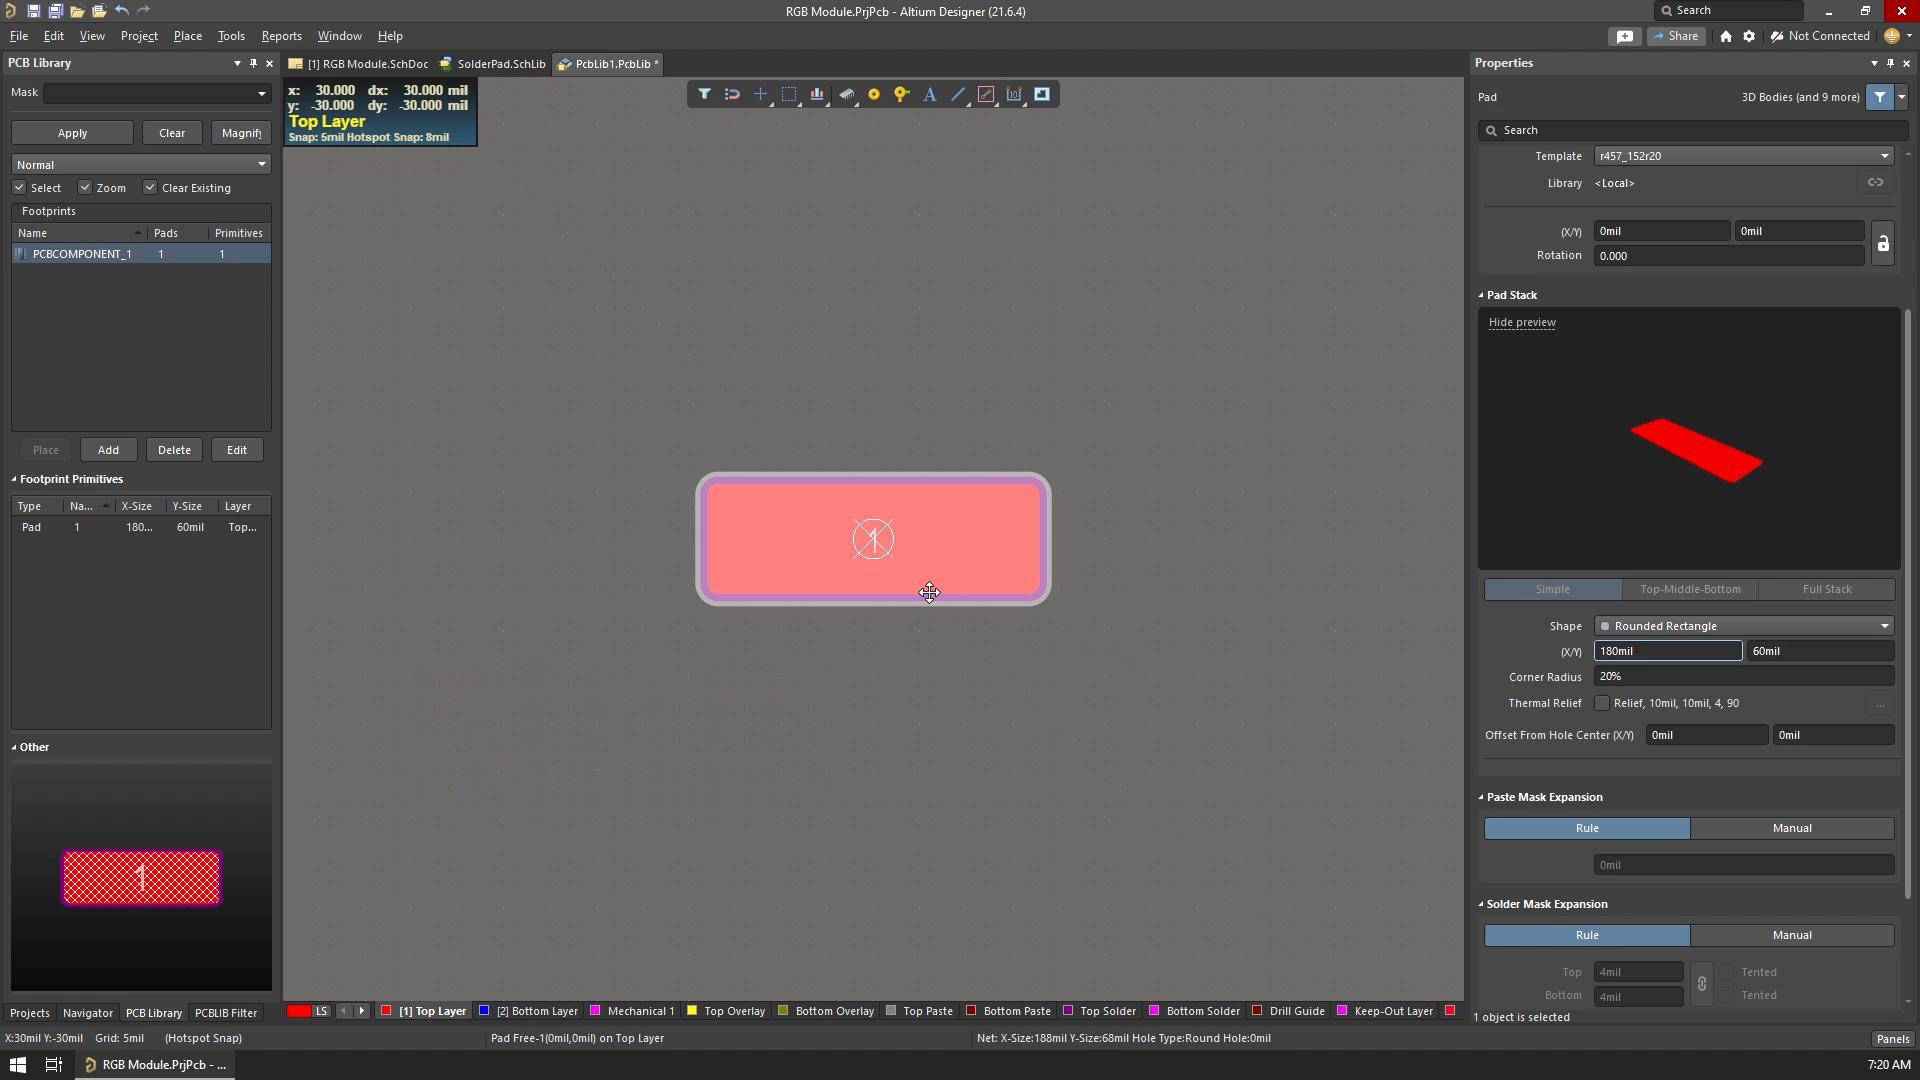Open the Template dropdown showing r457_152r20

pyautogui.click(x=1884, y=156)
